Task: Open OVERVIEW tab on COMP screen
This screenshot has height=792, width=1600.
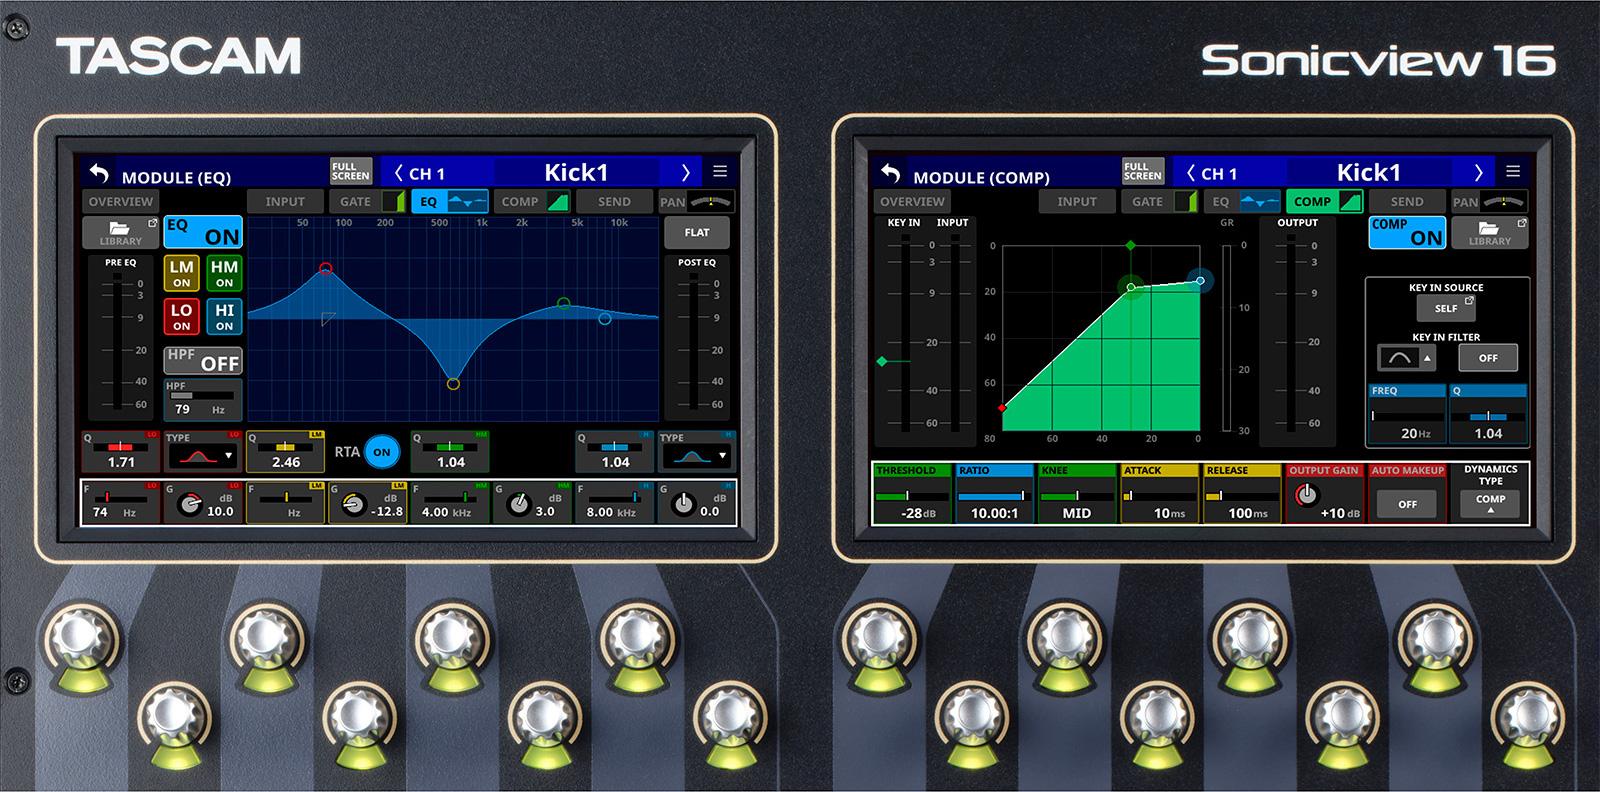Action: point(912,201)
